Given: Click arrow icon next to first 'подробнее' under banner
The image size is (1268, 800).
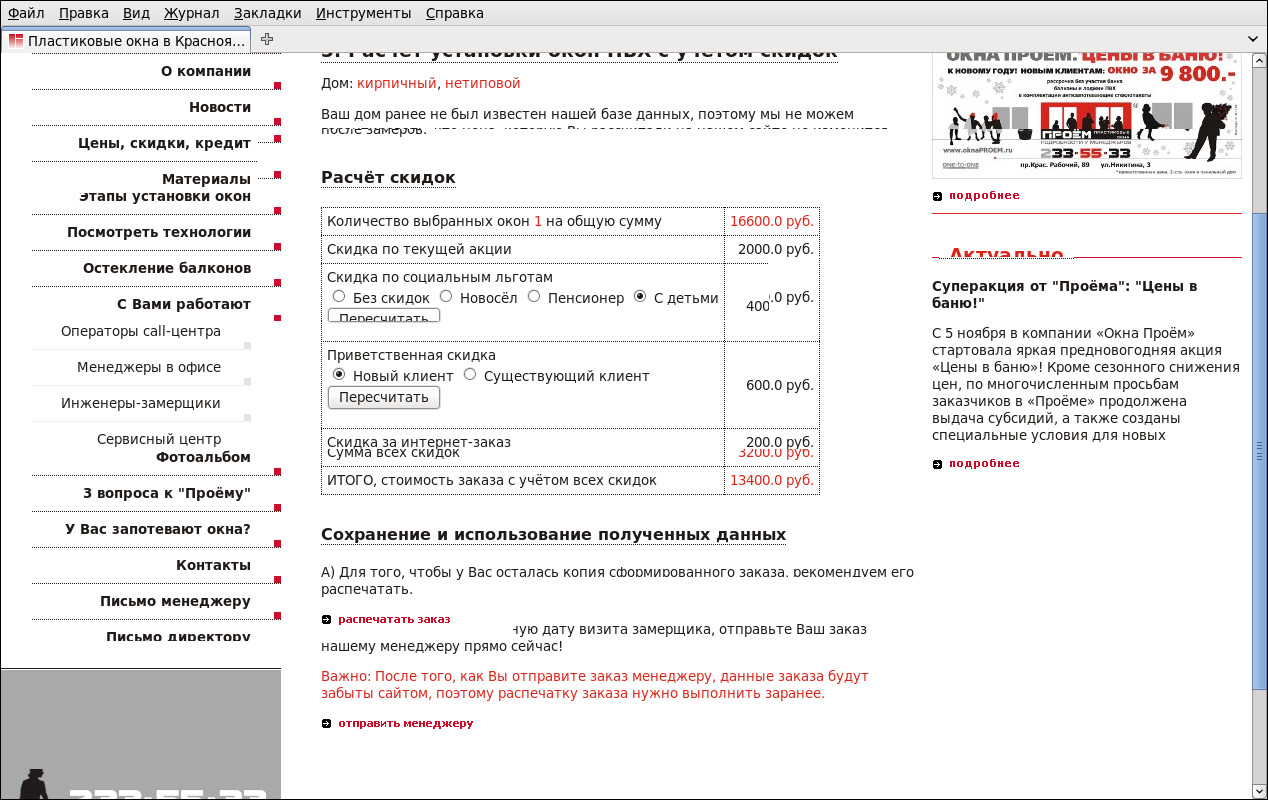Looking at the screenshot, I should click(937, 196).
